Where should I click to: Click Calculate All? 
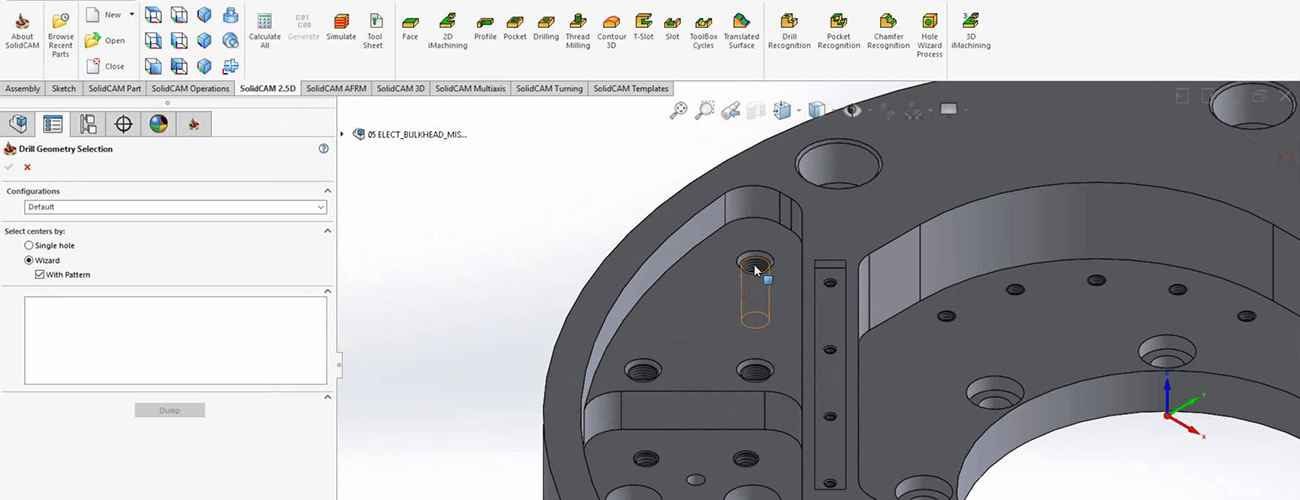pyautogui.click(x=265, y=31)
